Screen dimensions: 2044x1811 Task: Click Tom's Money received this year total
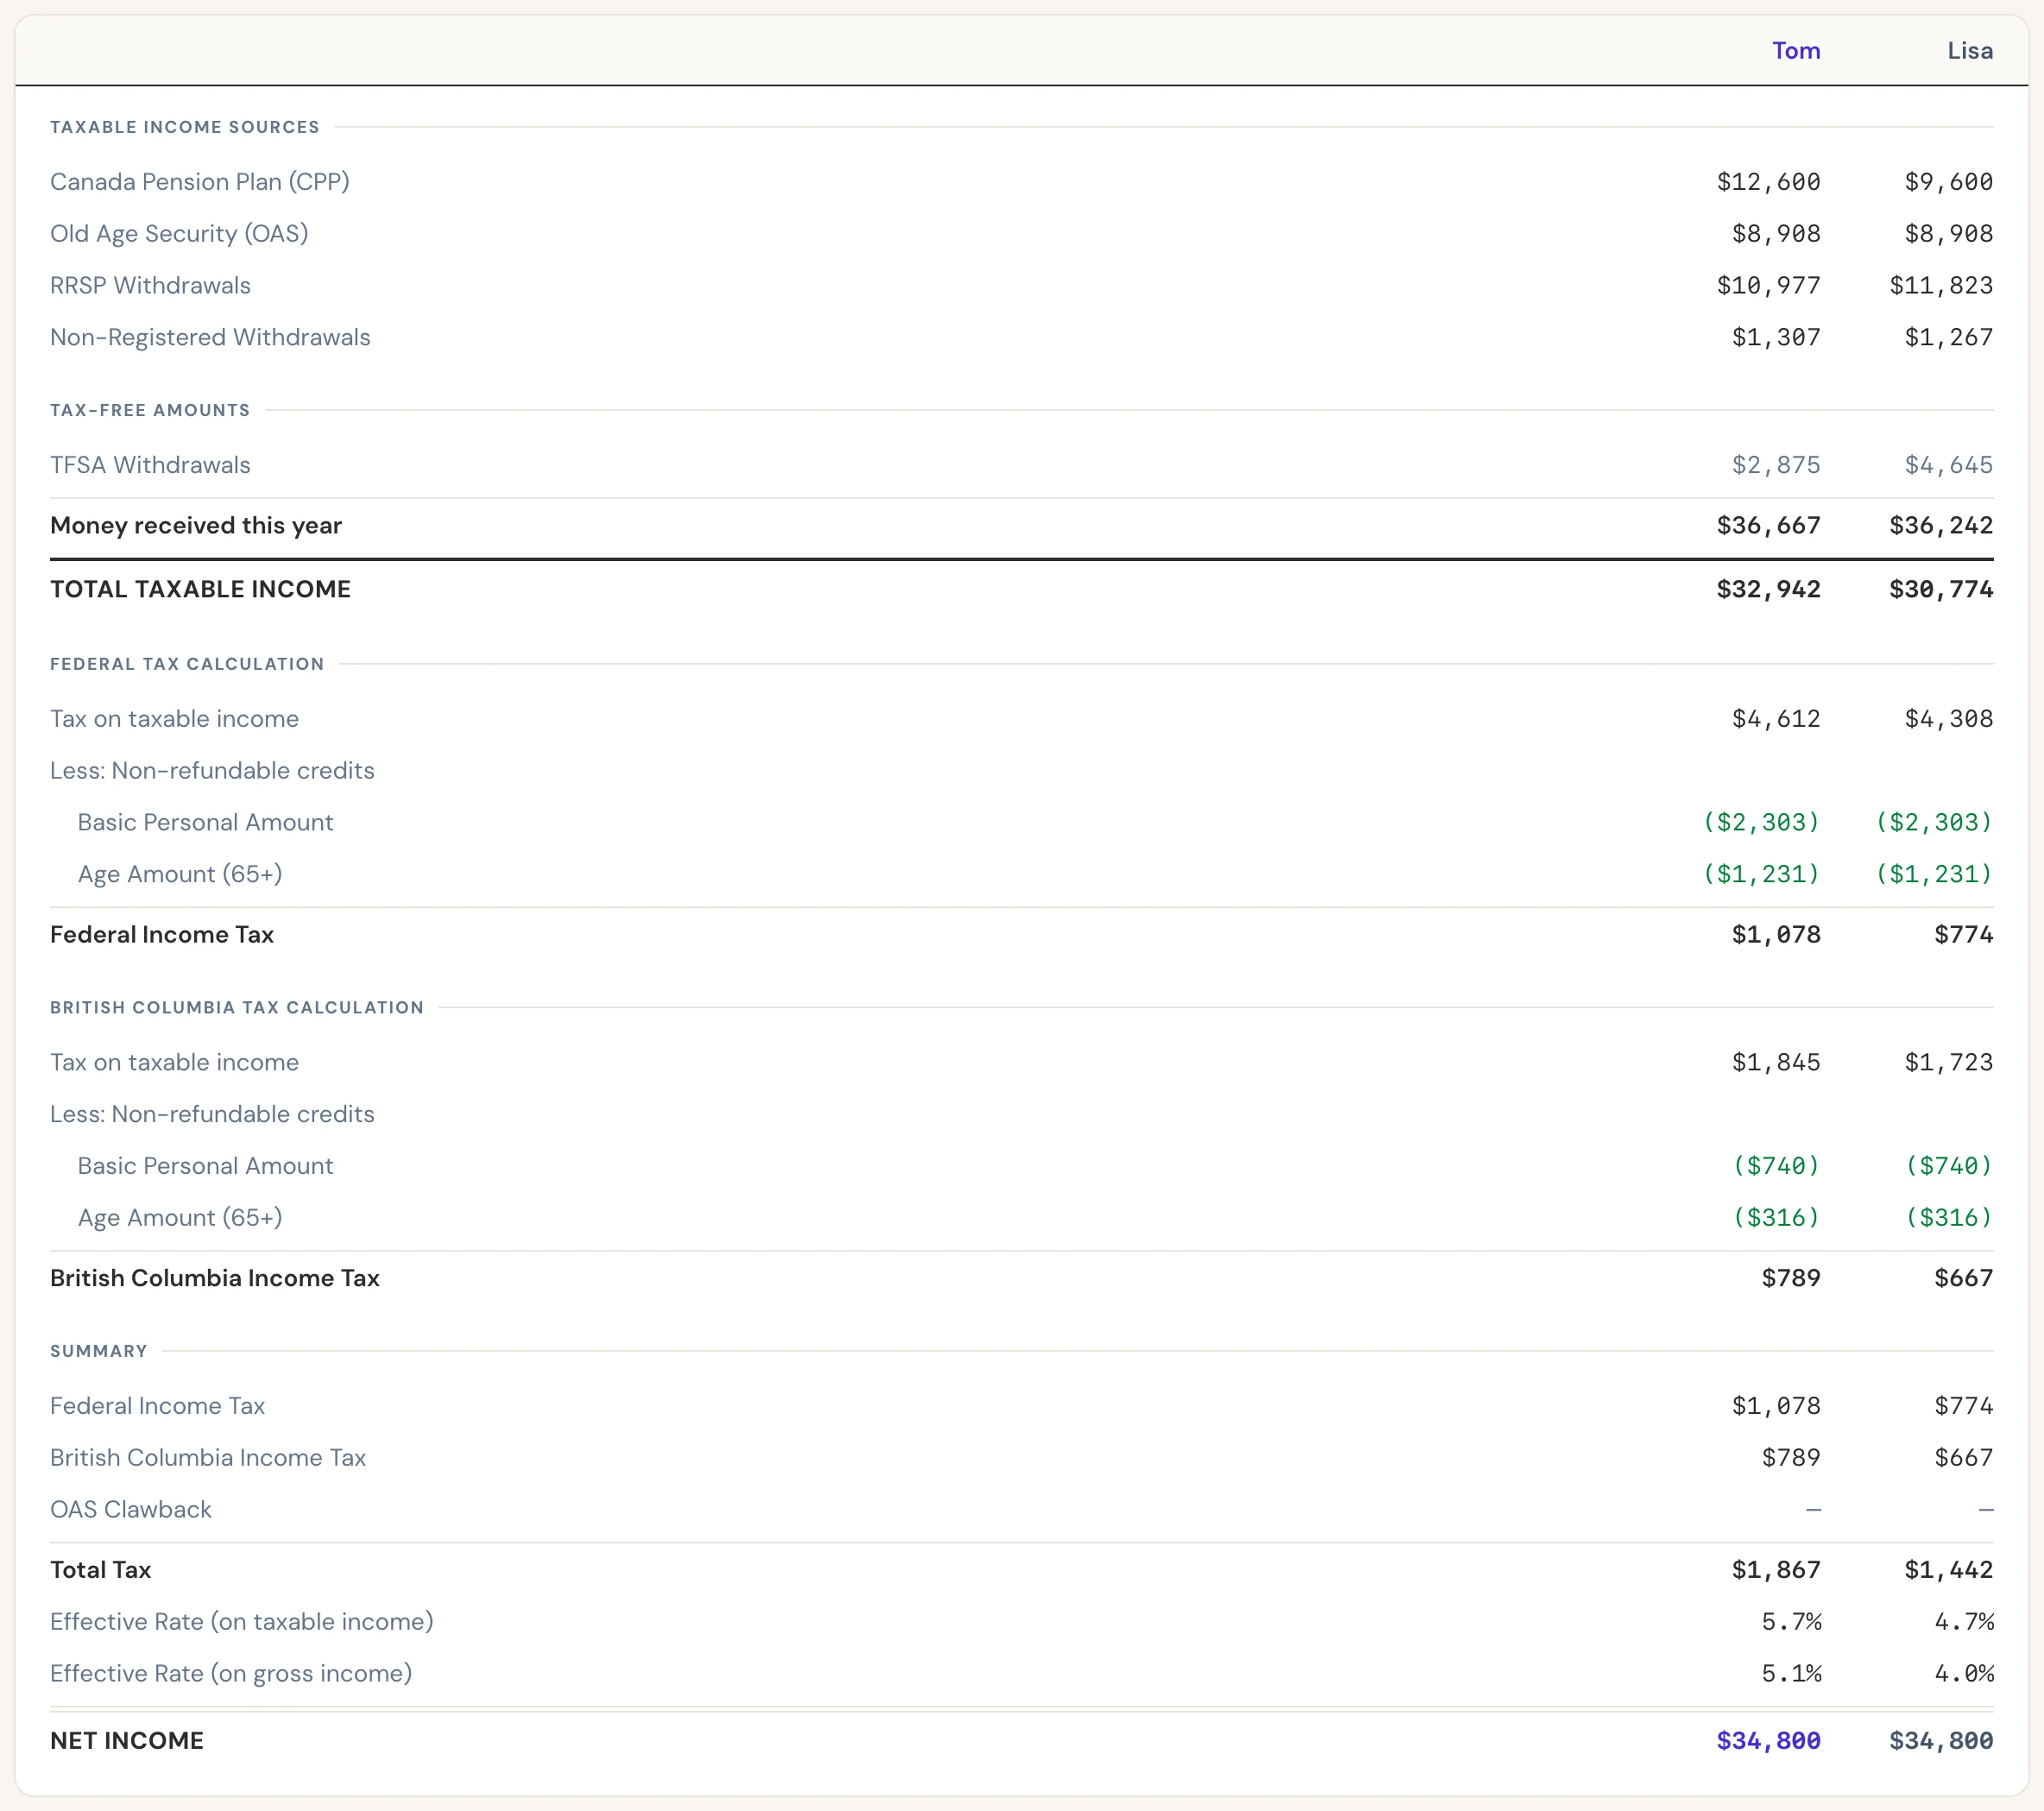[1768, 526]
